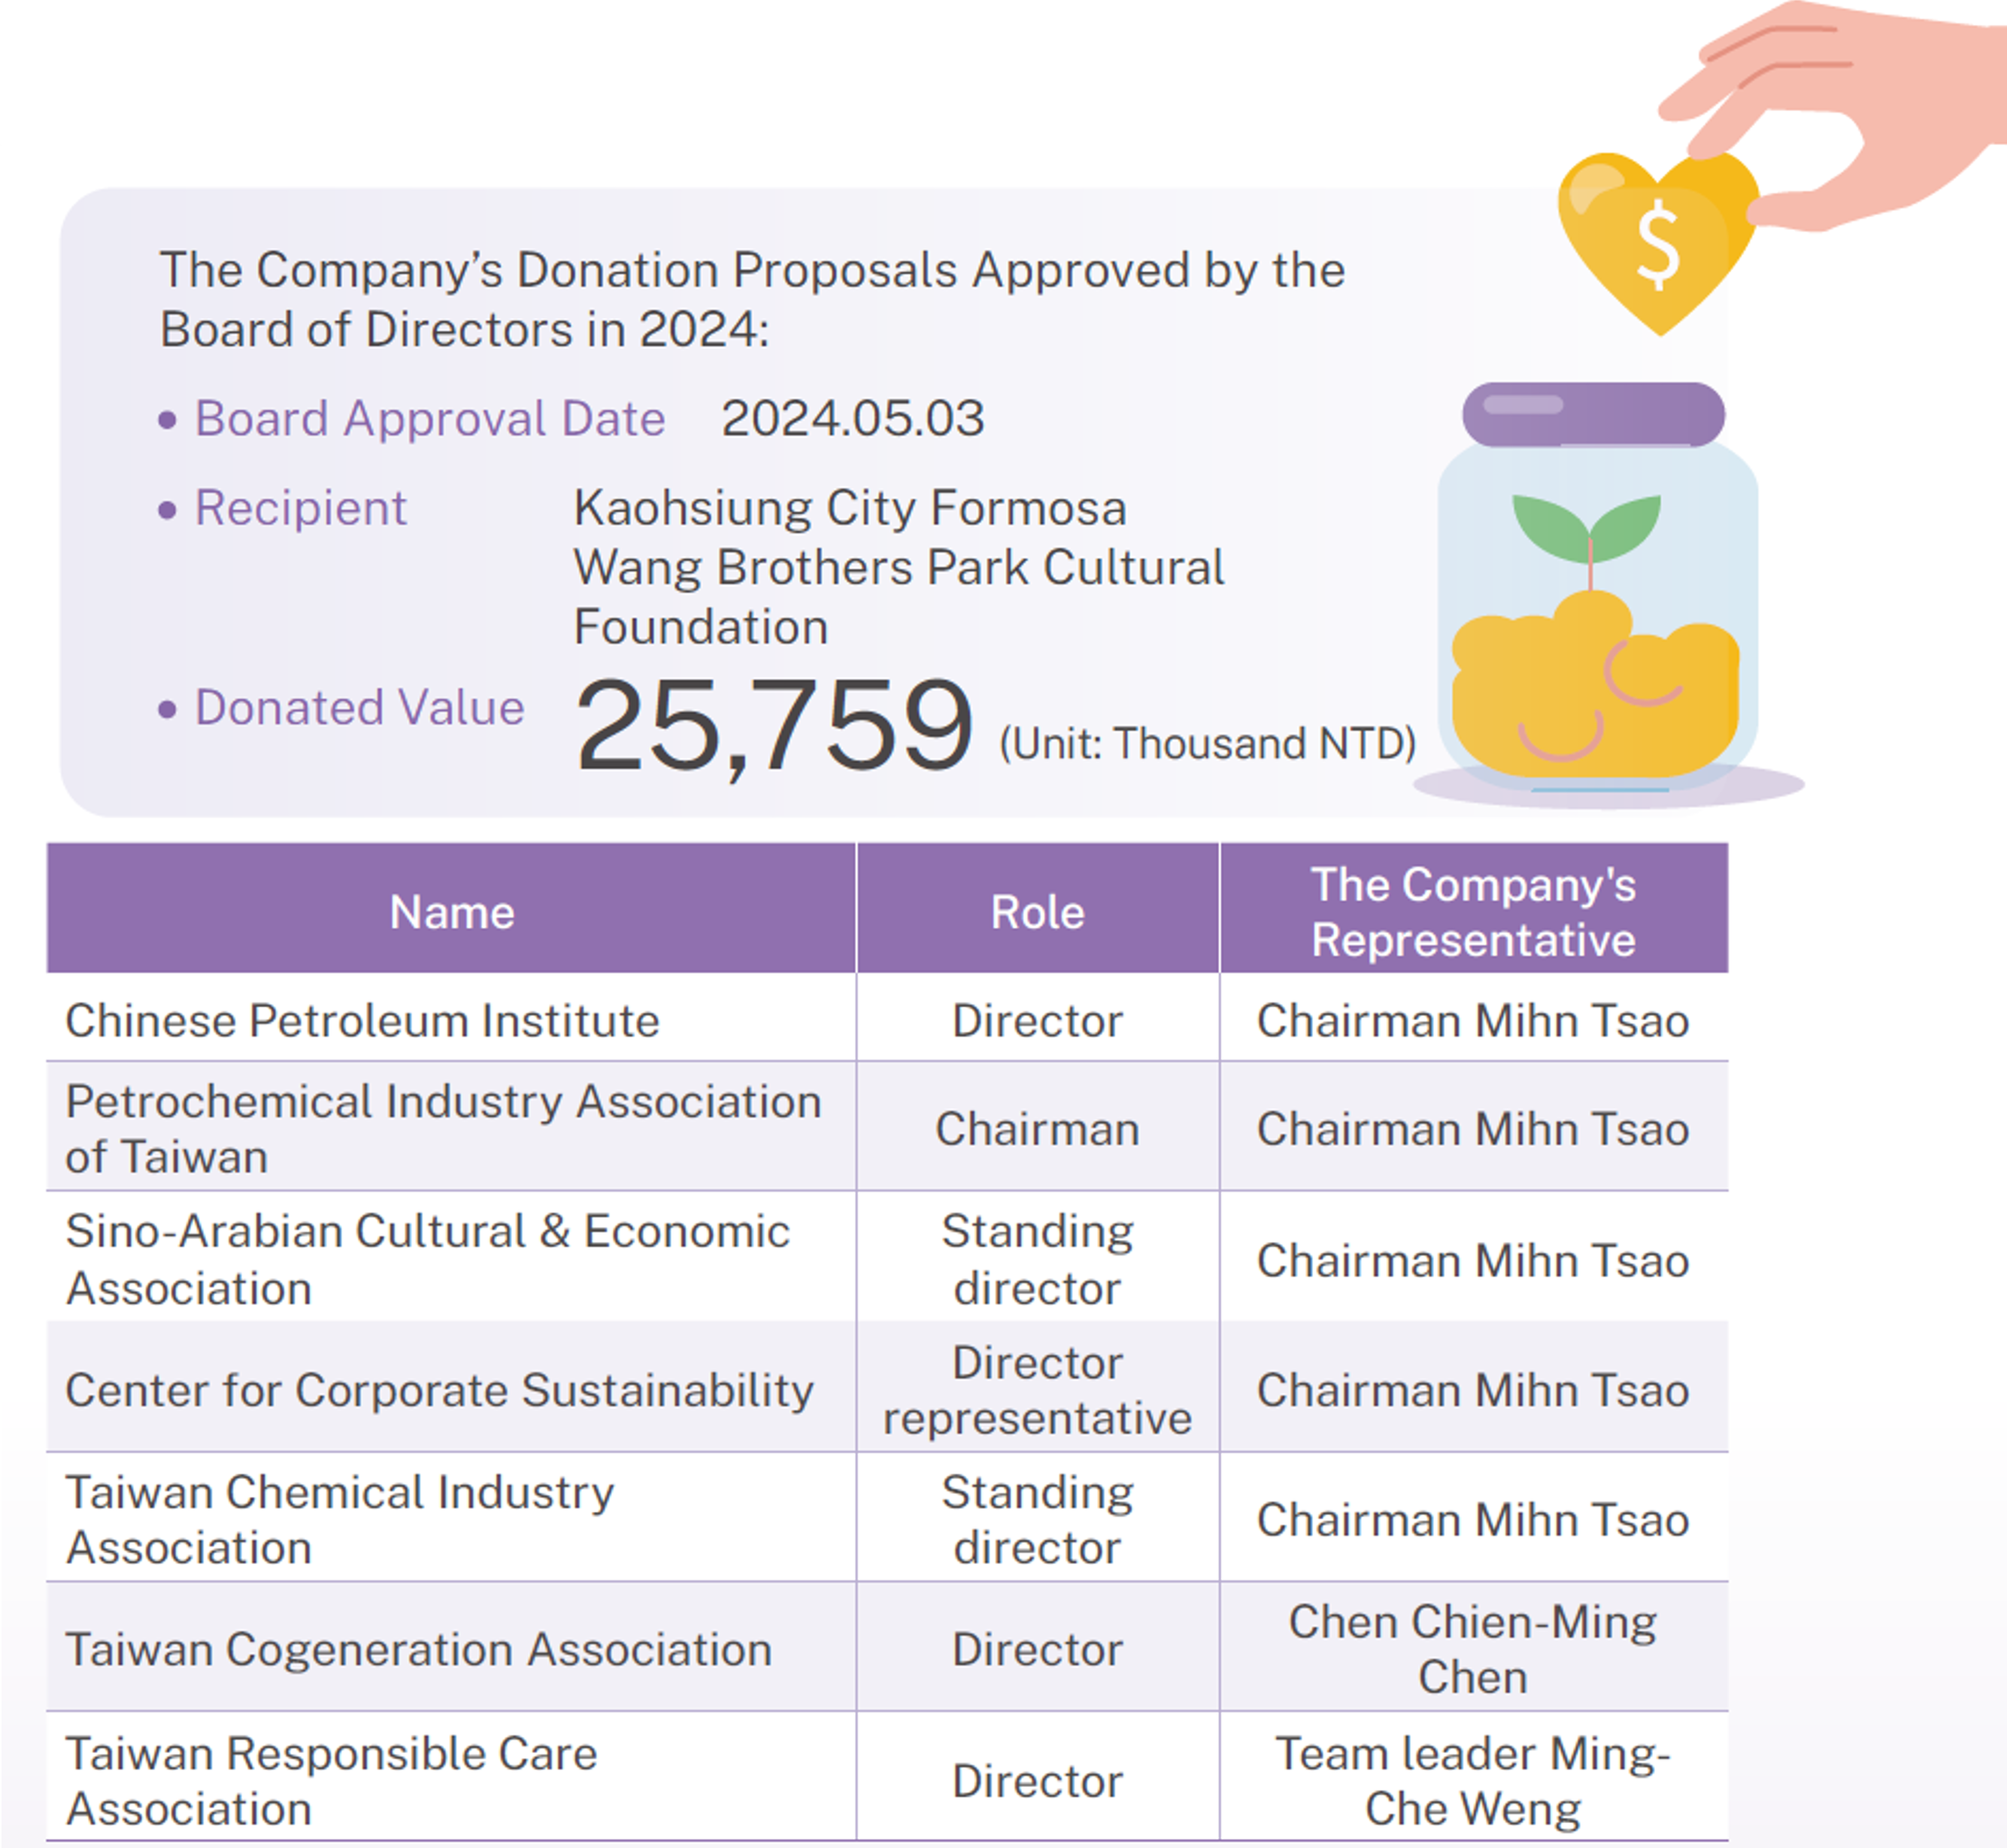Select the Name column header
Screen dimensions: 2007x1848
pos(452,912)
